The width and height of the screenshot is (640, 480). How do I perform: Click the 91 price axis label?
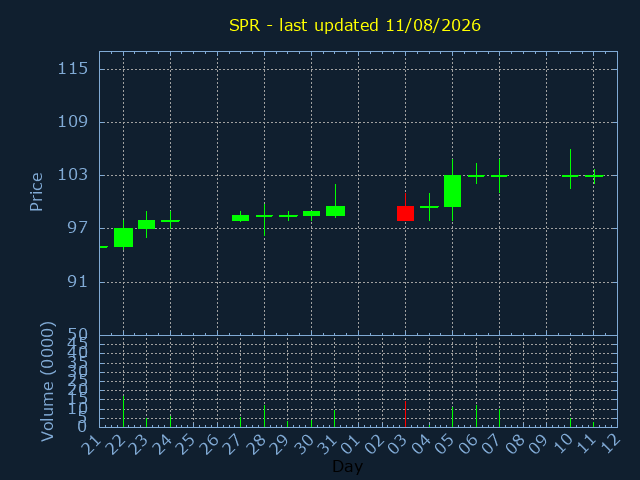coord(78,282)
